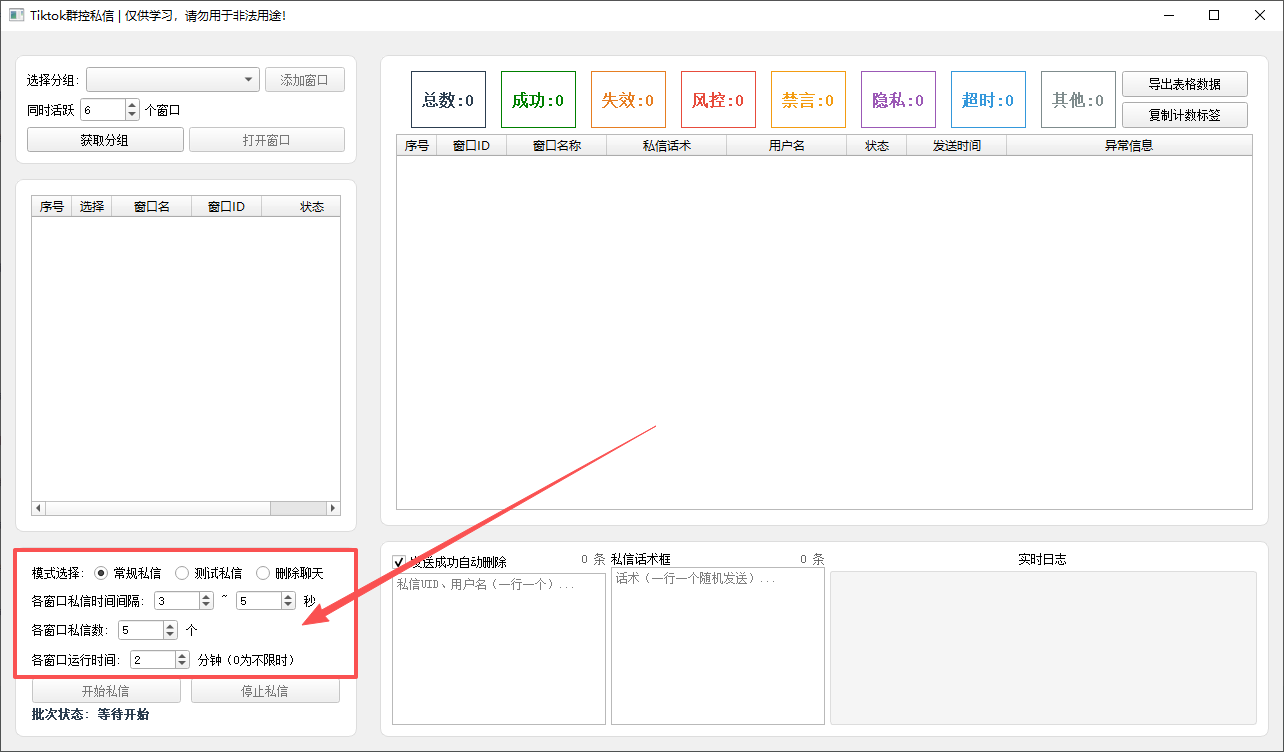
Task: Click the red 风控 counter label
Action: (x=718, y=100)
